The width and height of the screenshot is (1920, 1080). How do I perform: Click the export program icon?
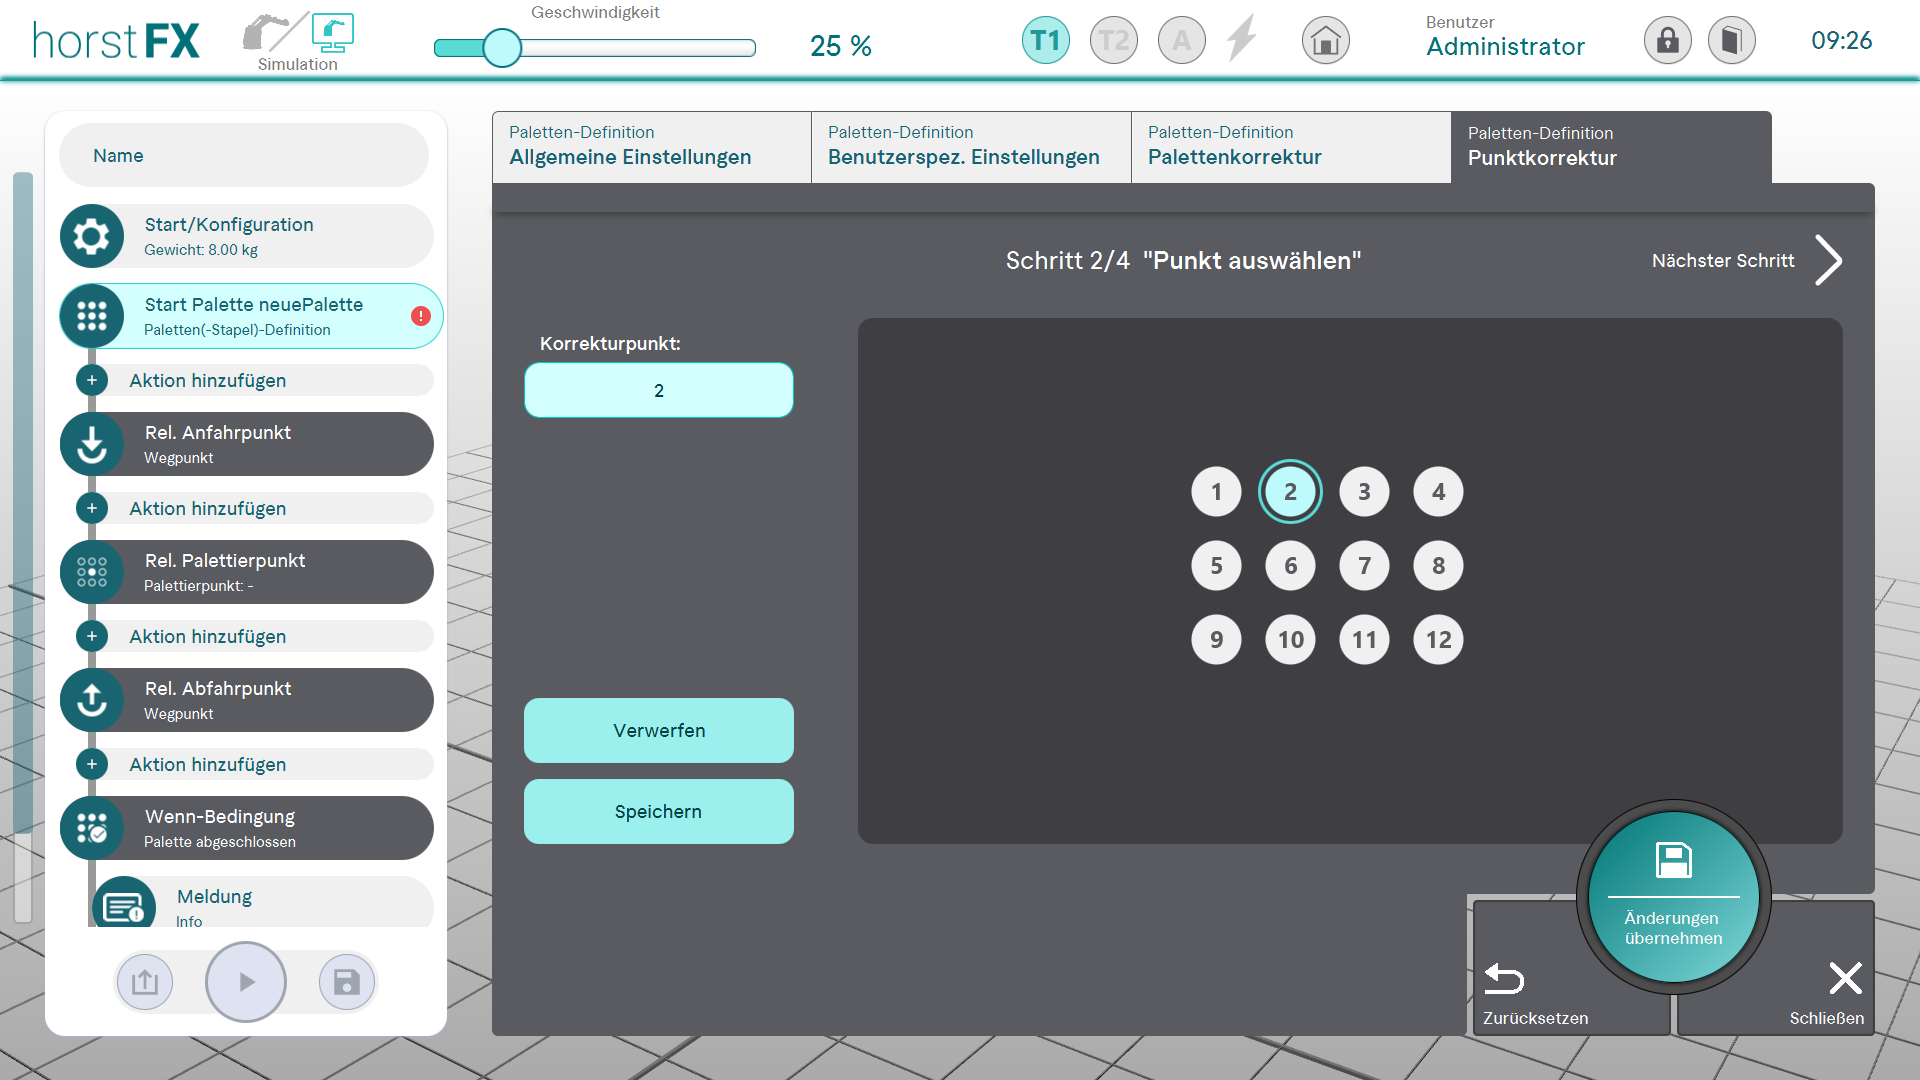coord(145,982)
